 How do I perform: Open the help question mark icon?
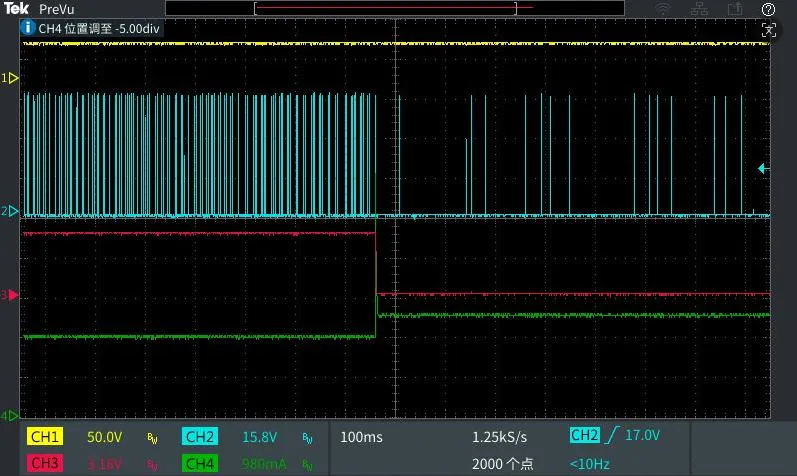(x=768, y=9)
